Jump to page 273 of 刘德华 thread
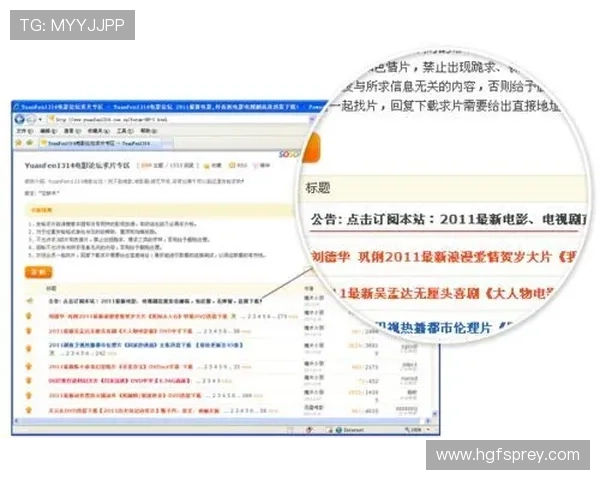 tap(281, 317)
